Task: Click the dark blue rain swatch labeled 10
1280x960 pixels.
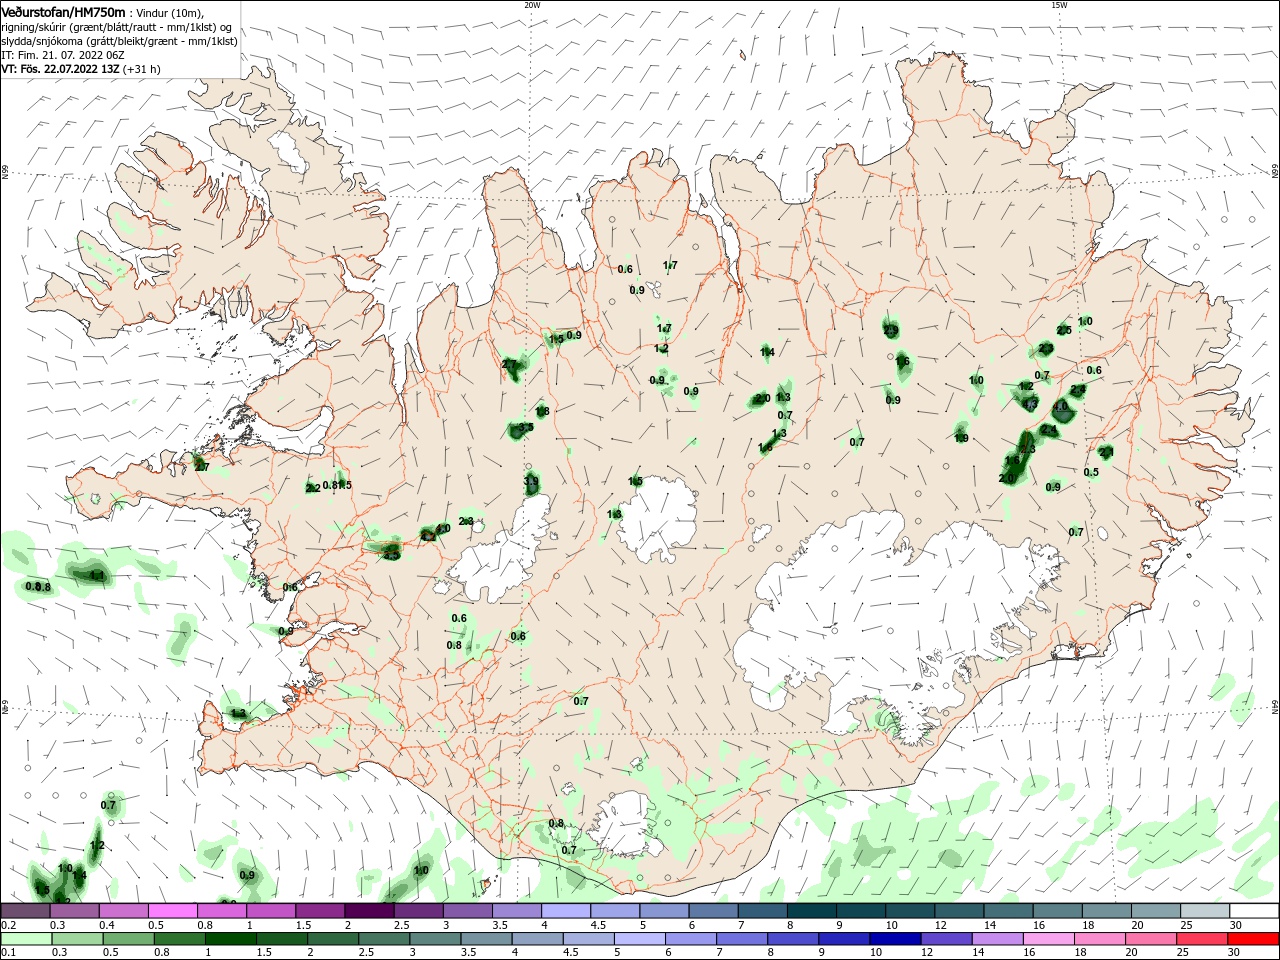Action: [893, 939]
